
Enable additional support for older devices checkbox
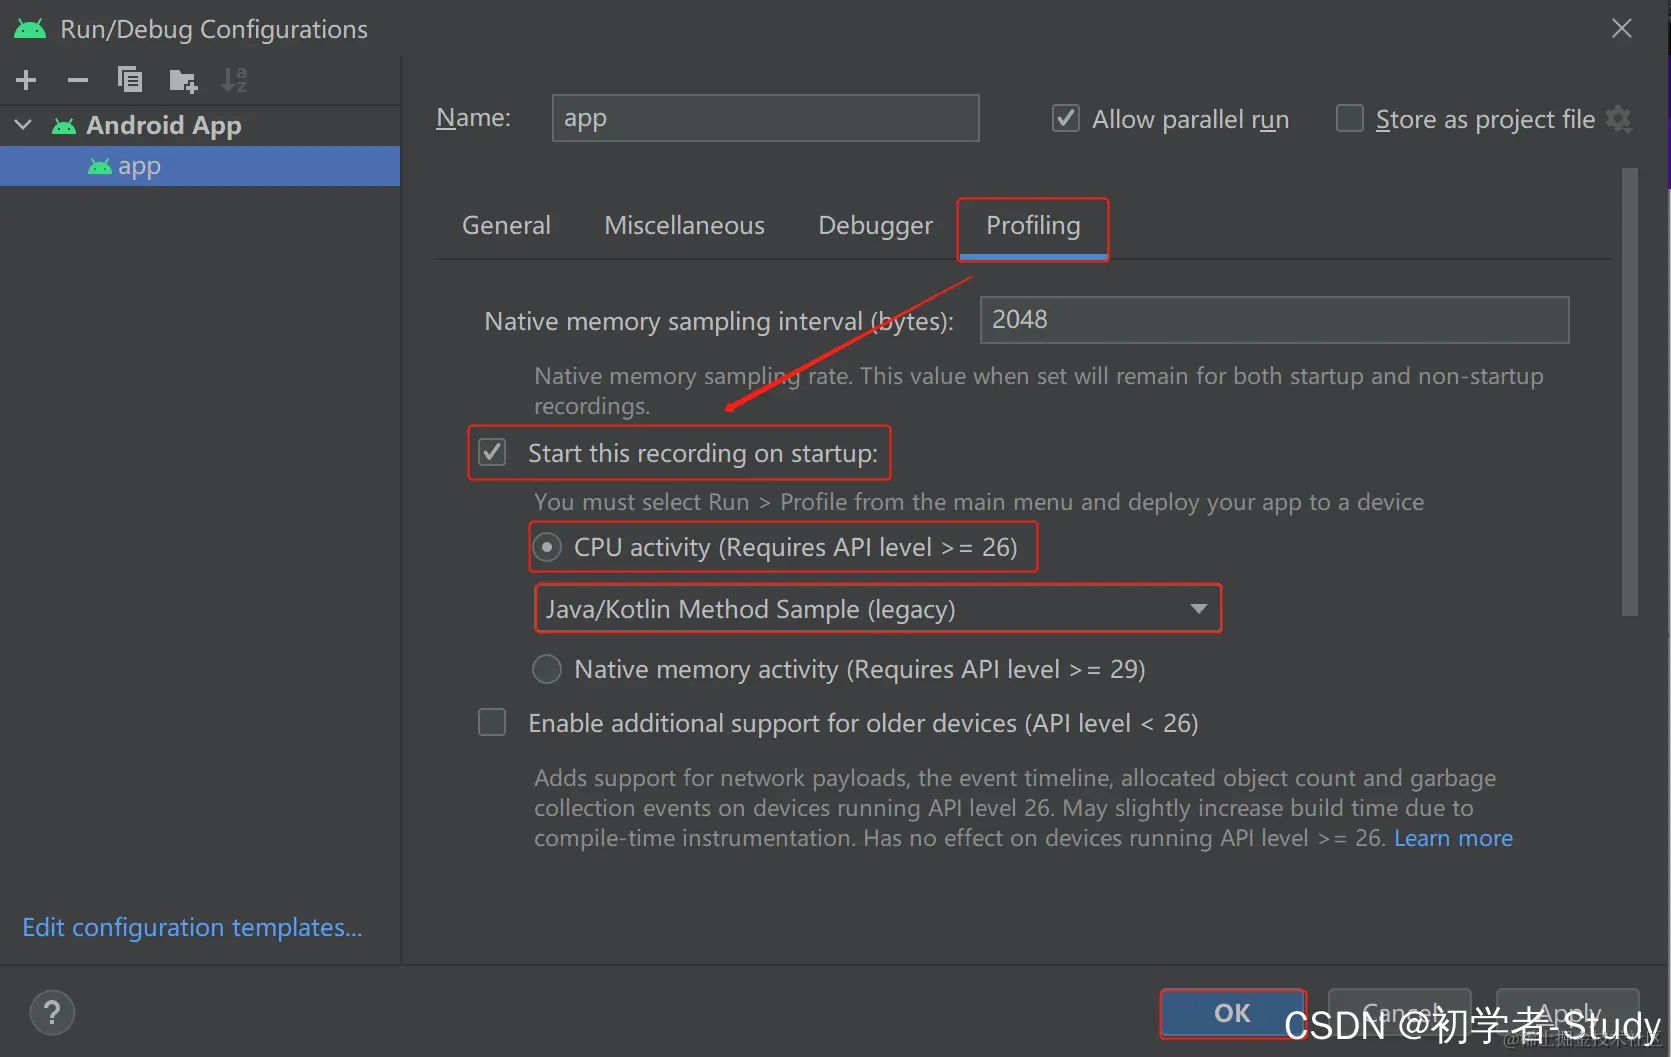click(x=492, y=722)
